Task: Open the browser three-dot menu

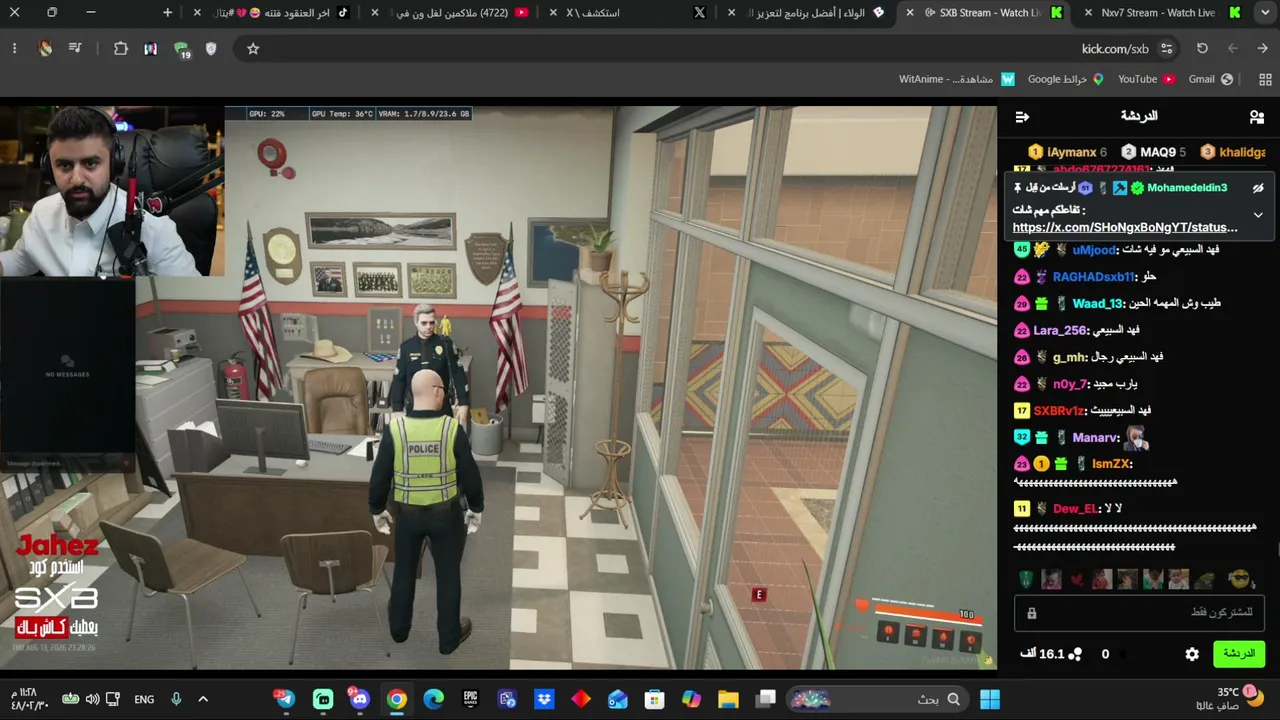Action: click(x=14, y=49)
